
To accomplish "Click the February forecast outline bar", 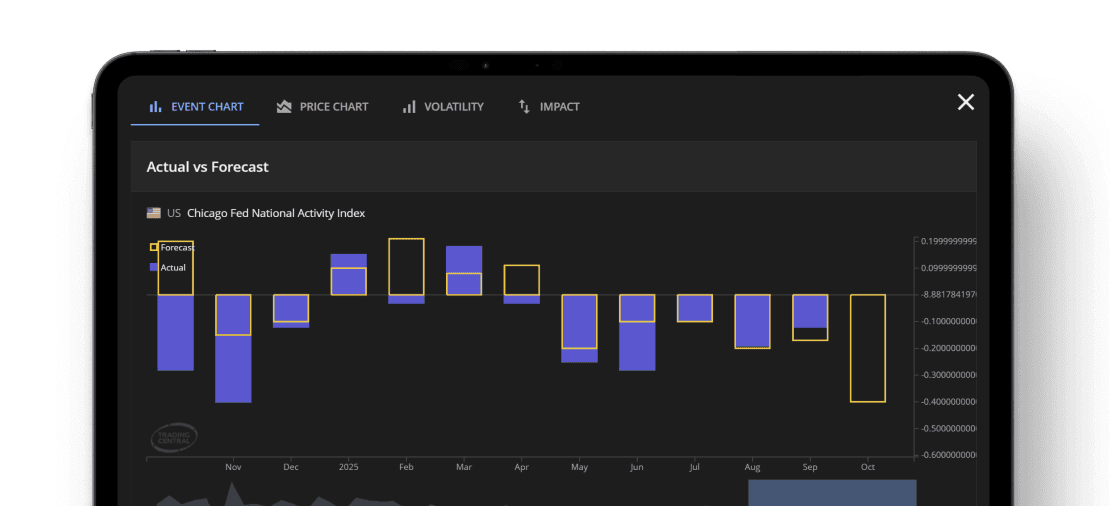I will (406, 266).
